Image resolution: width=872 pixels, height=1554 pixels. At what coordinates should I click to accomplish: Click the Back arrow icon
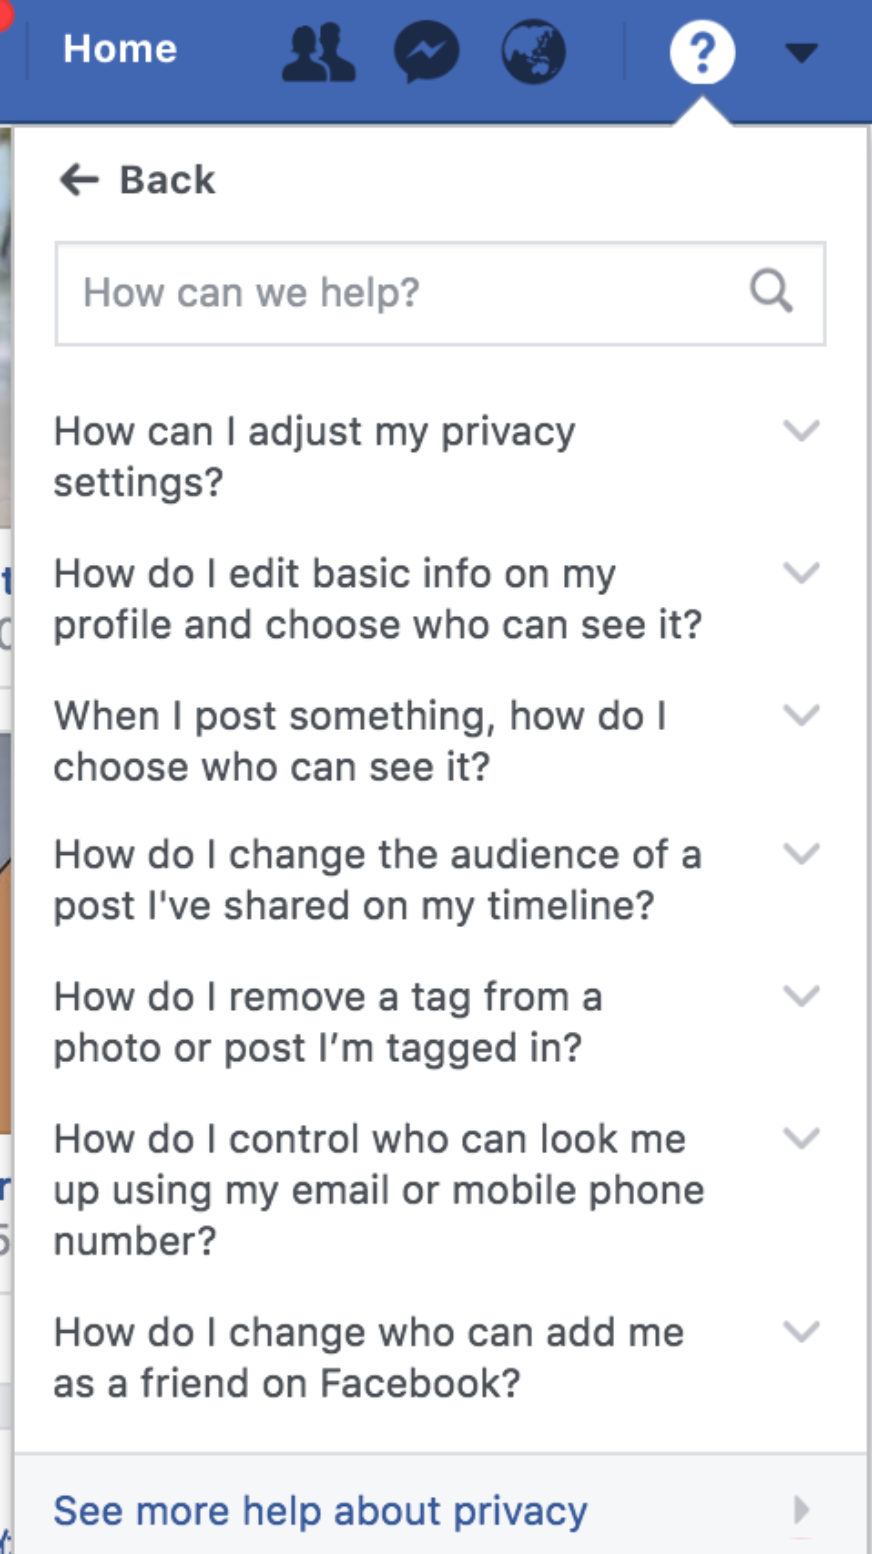point(79,180)
